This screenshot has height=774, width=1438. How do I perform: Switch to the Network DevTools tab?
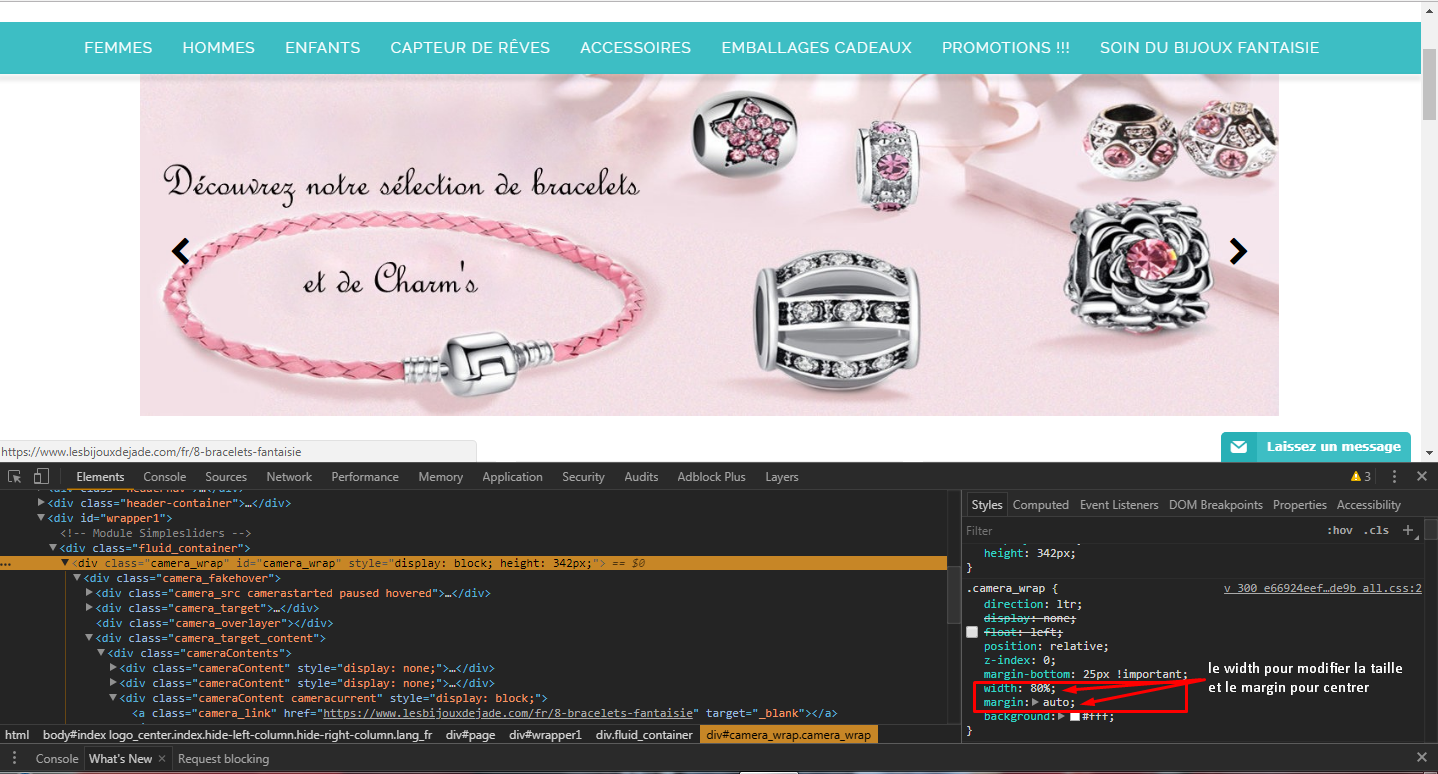pos(289,477)
